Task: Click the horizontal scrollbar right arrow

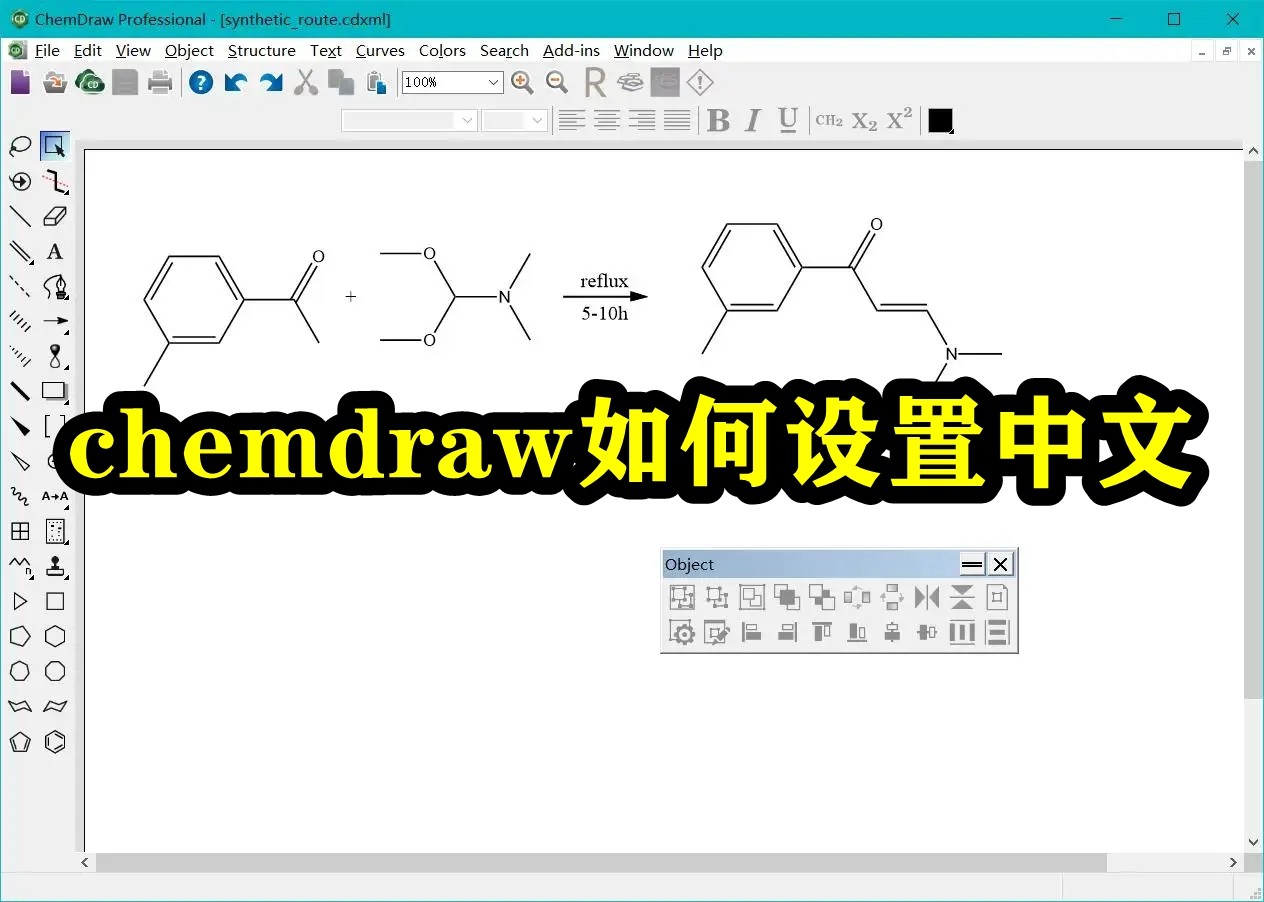Action: (x=1234, y=862)
